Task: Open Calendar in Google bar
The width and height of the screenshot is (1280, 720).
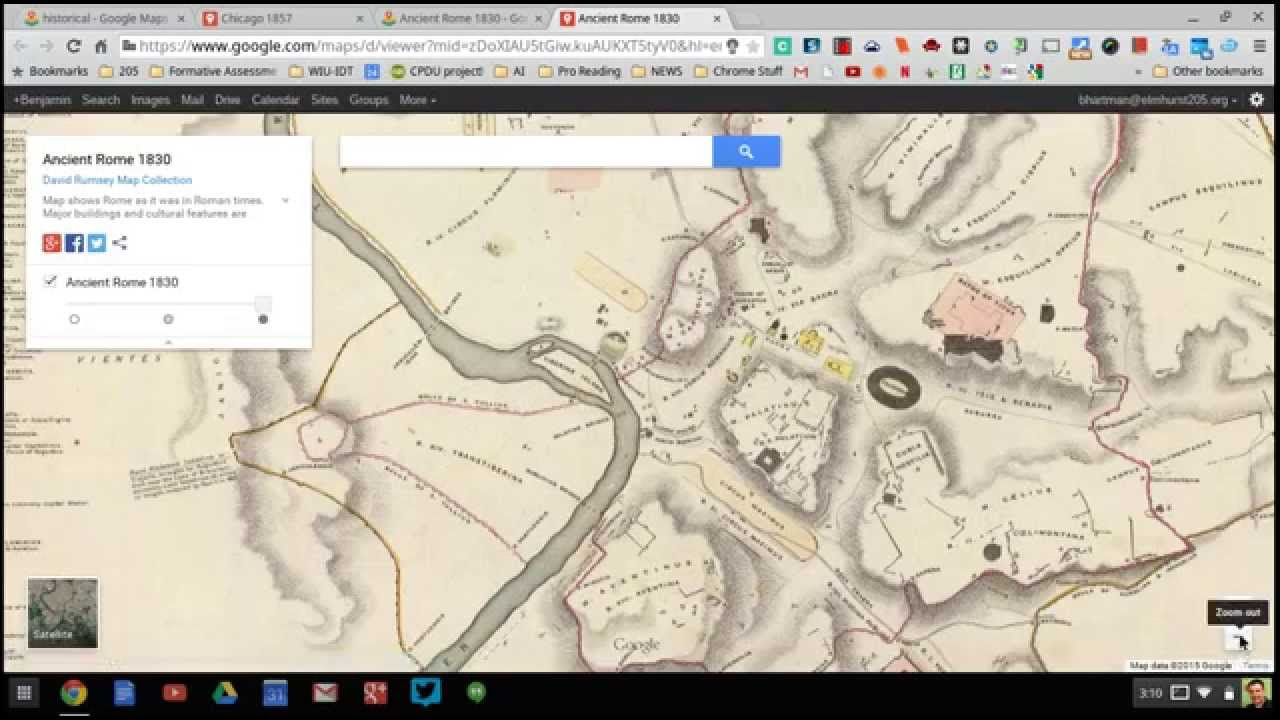Action: (x=275, y=100)
